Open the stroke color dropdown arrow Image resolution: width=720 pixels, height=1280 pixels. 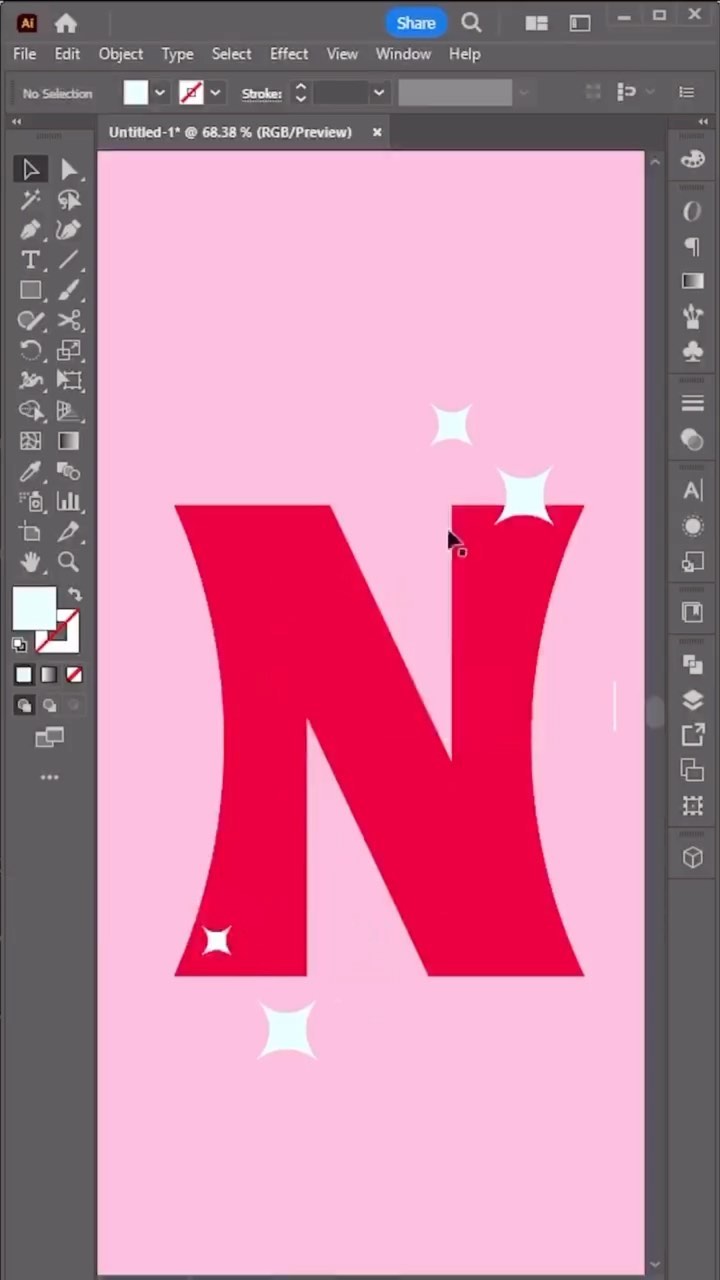pos(215,93)
